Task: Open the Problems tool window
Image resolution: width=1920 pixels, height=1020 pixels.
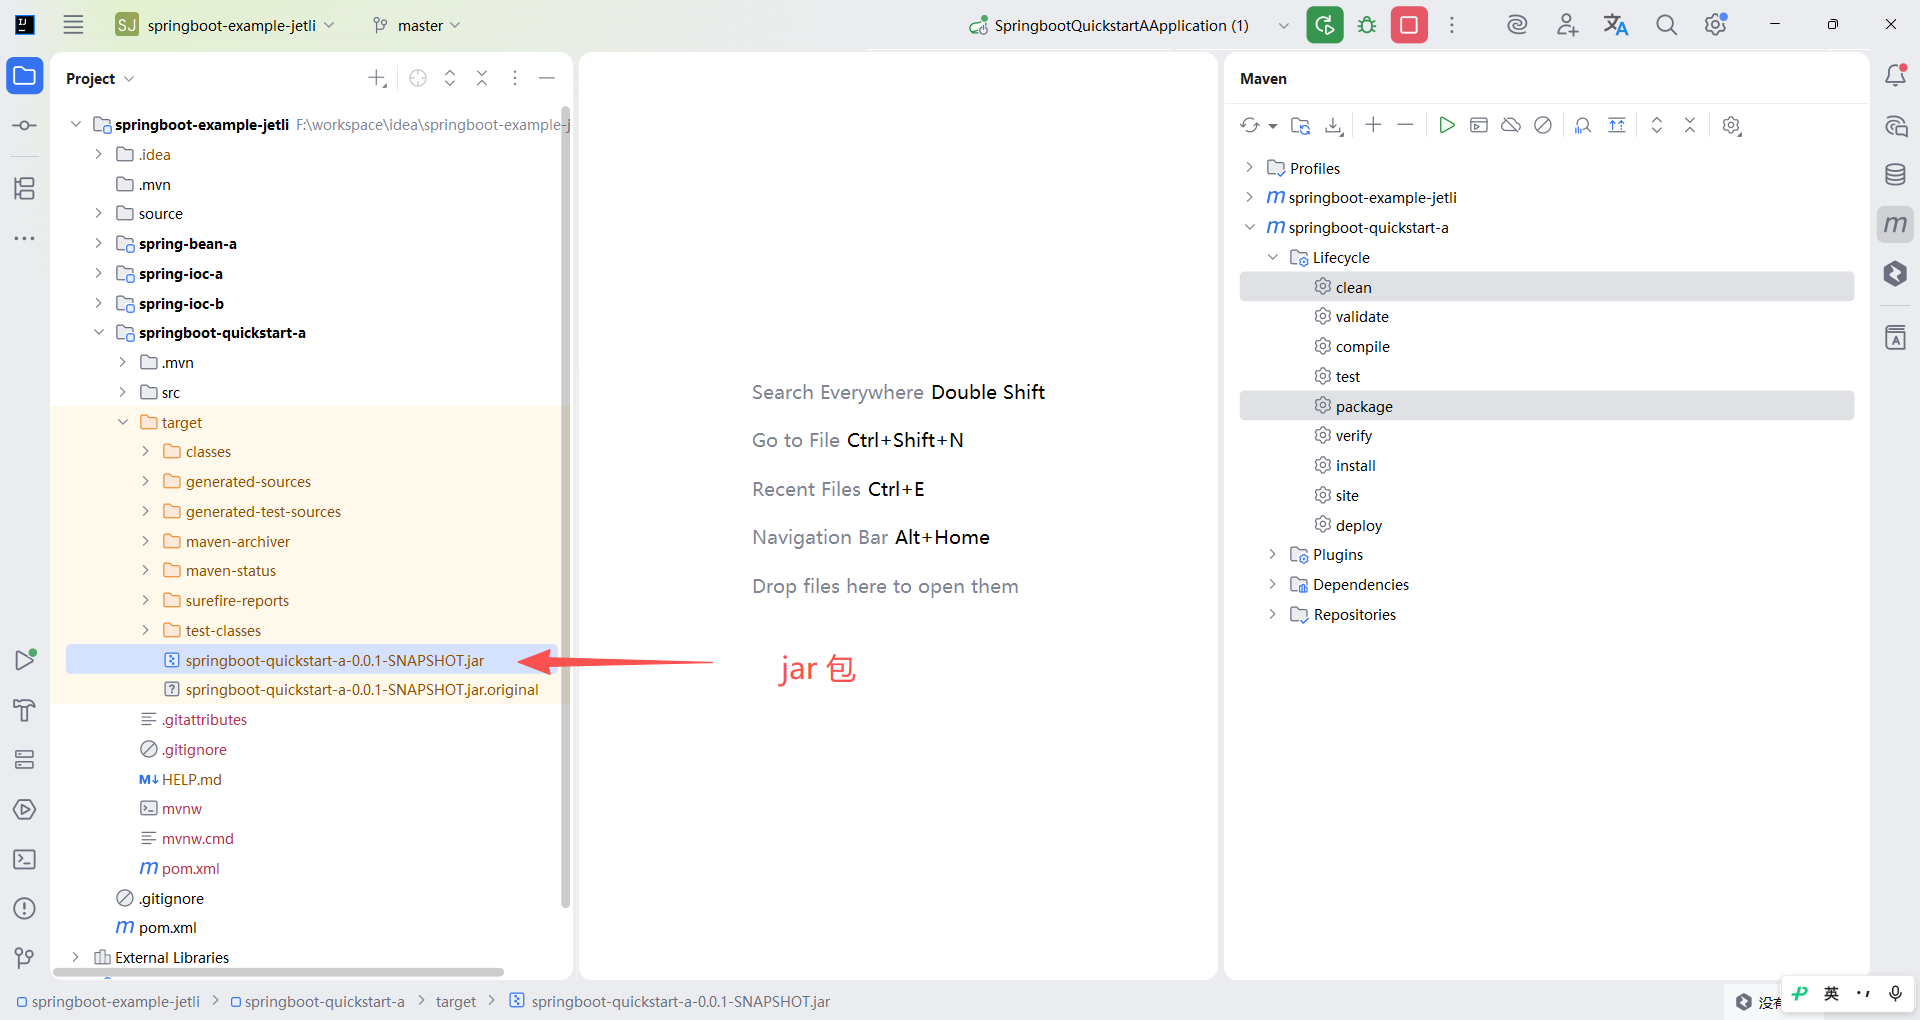Action: (25, 908)
